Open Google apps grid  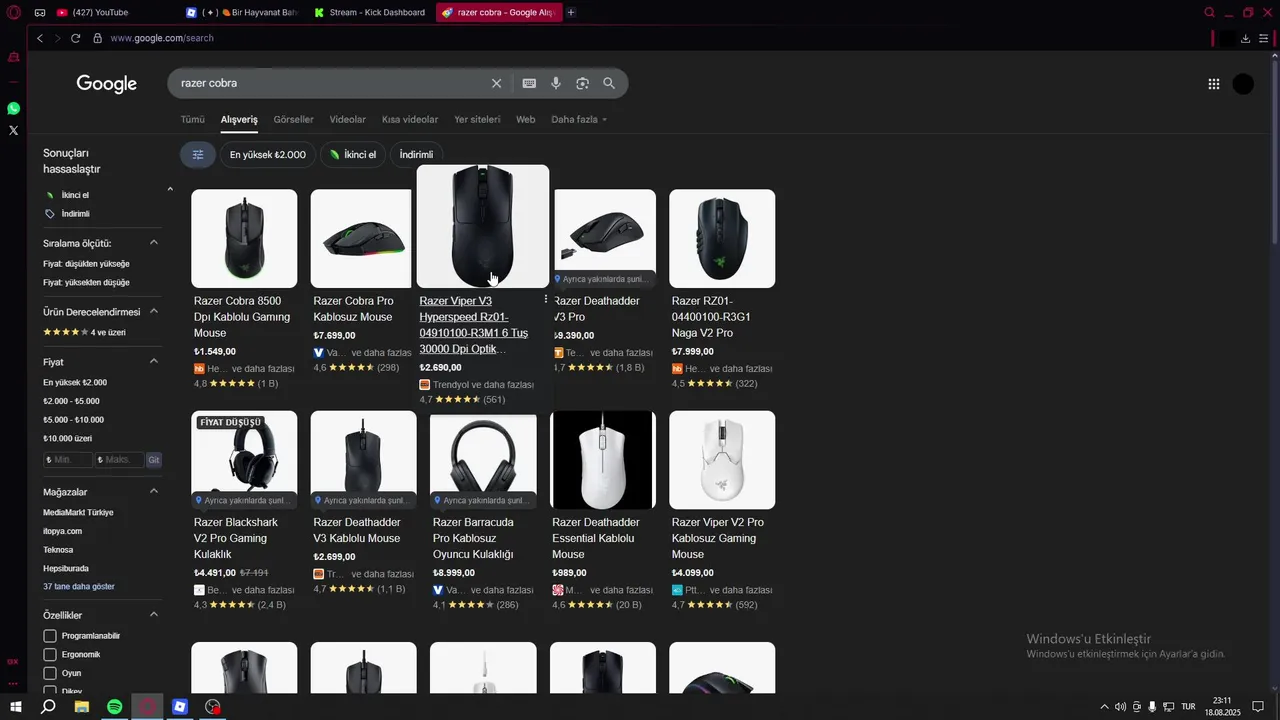(1214, 84)
